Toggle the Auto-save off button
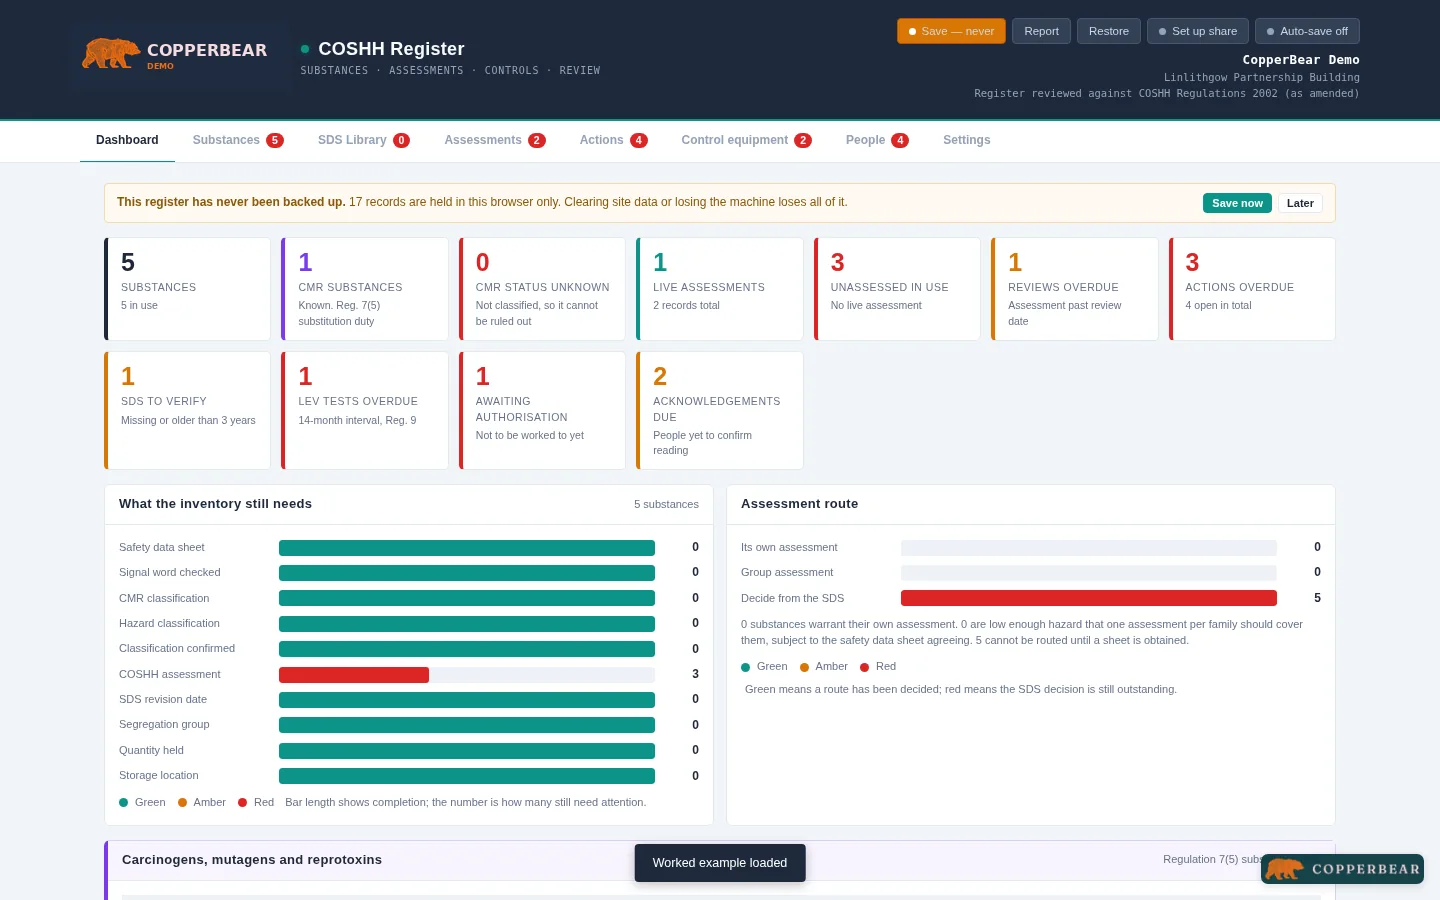The image size is (1440, 900). [x=1307, y=31]
